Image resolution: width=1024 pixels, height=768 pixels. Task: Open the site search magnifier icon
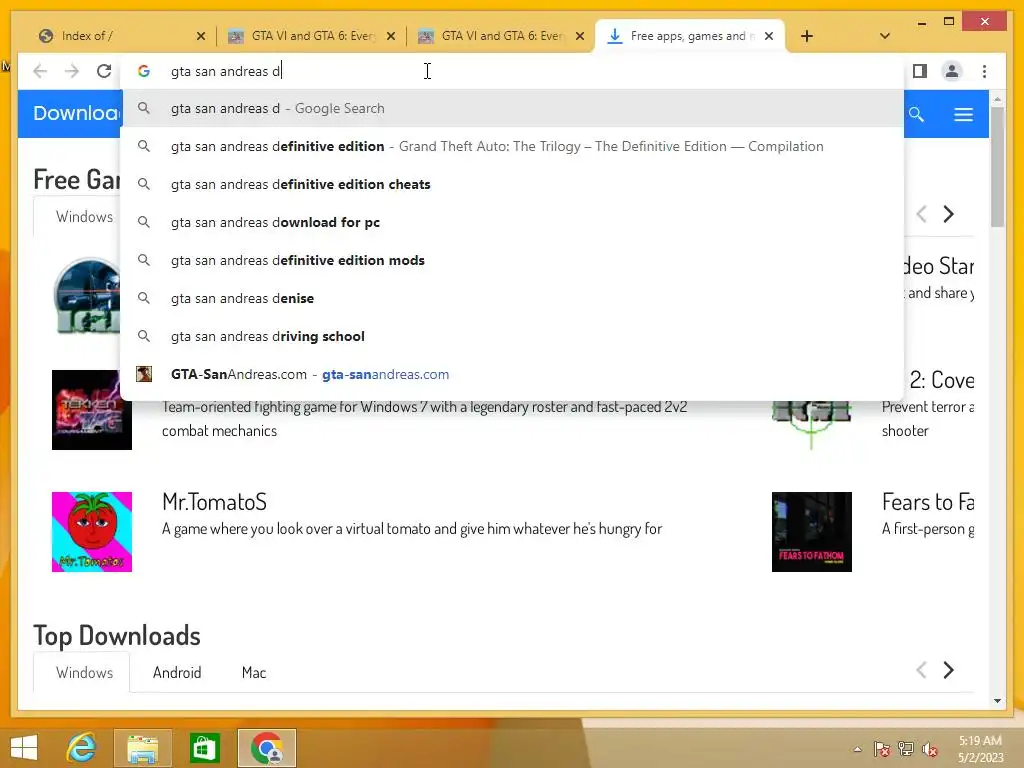[x=916, y=114]
